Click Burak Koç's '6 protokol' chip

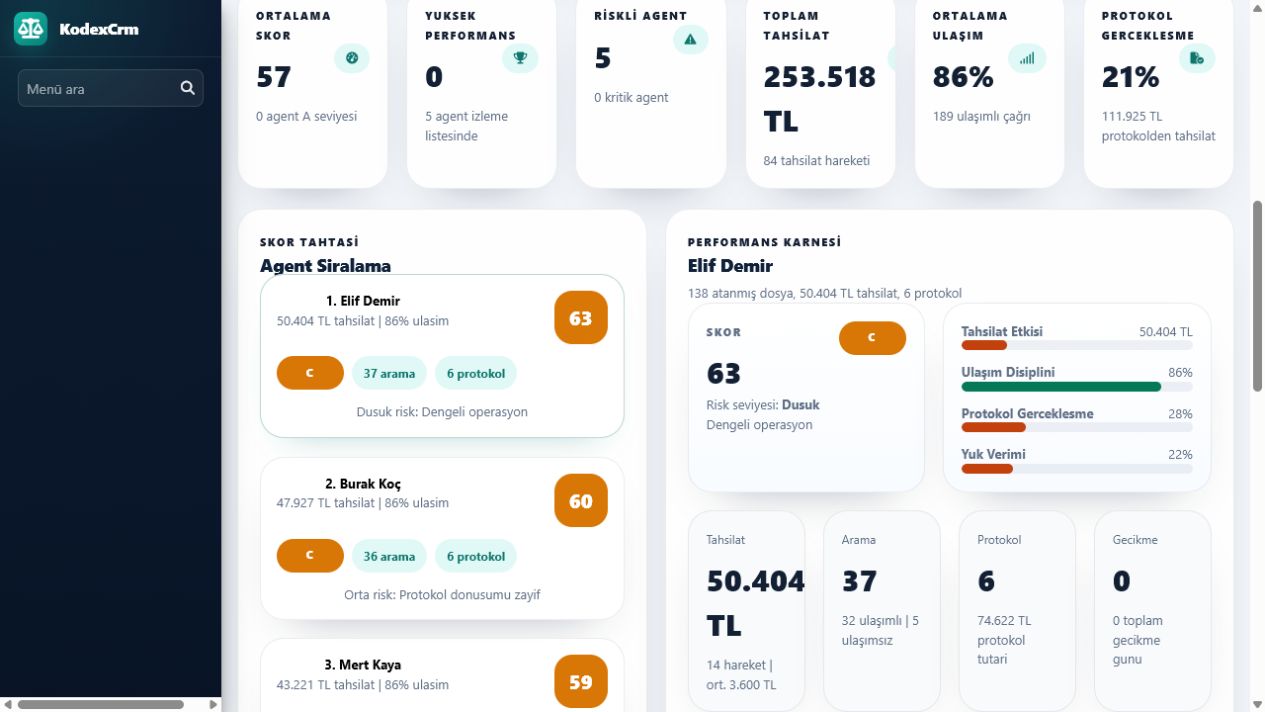point(476,556)
